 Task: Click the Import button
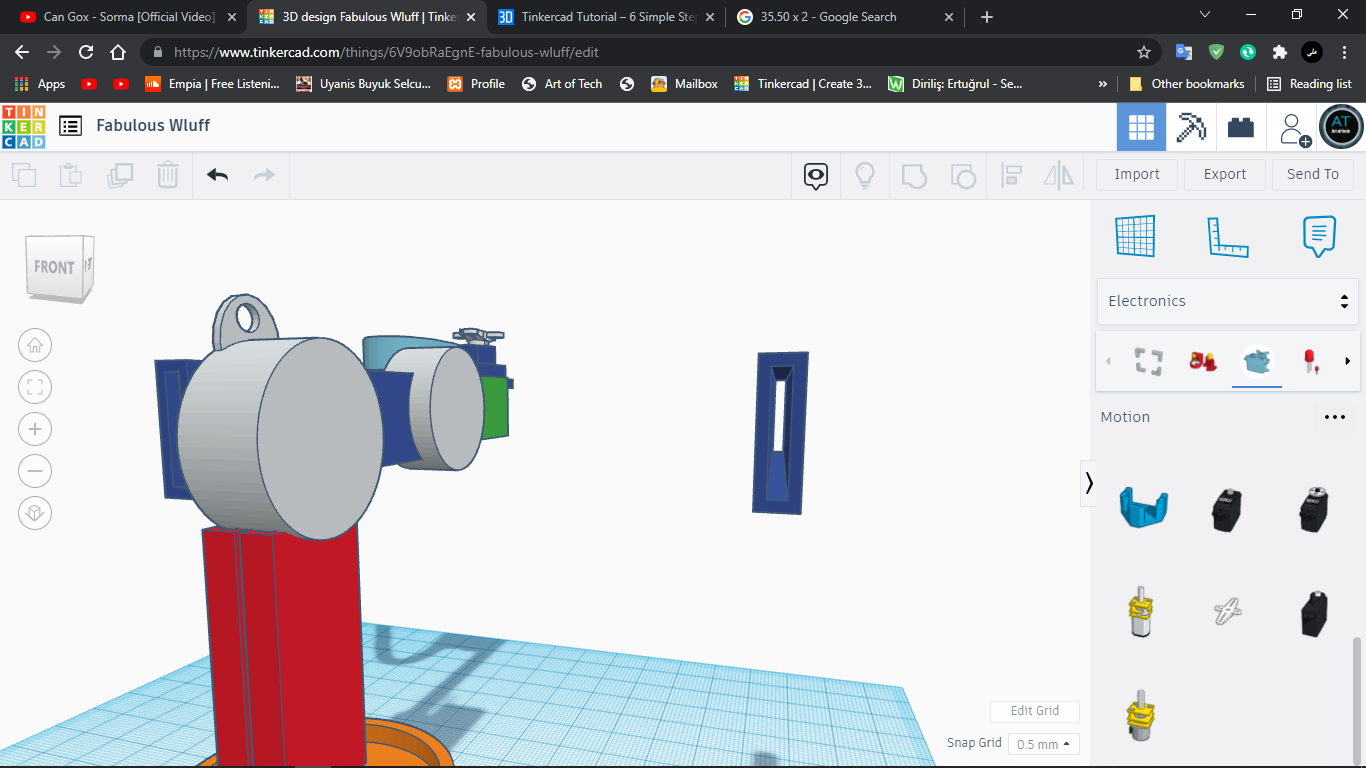(x=1136, y=174)
